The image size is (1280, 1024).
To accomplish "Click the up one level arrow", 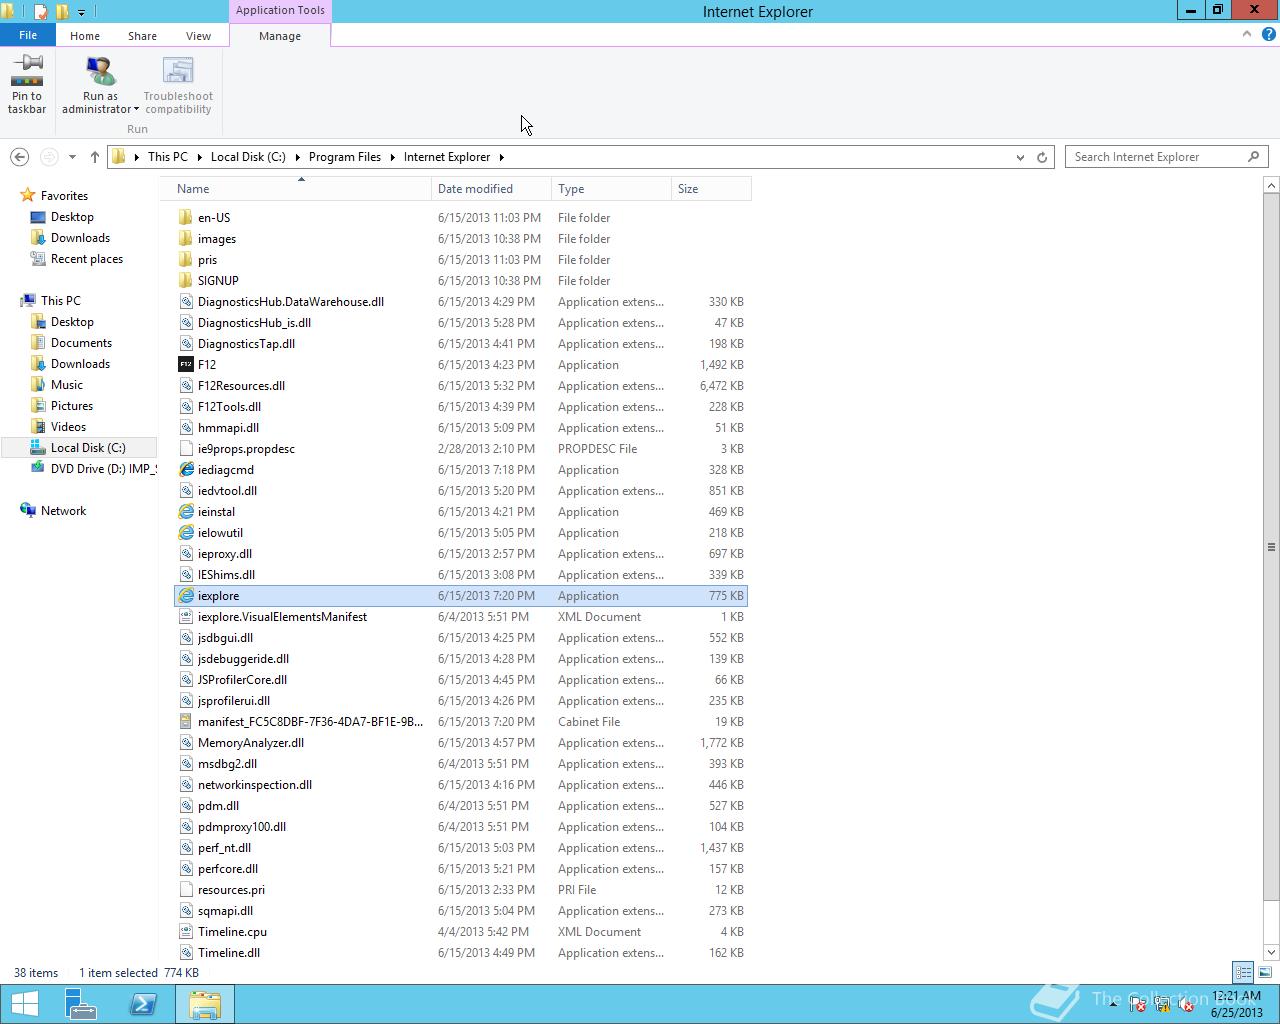I will (95, 157).
